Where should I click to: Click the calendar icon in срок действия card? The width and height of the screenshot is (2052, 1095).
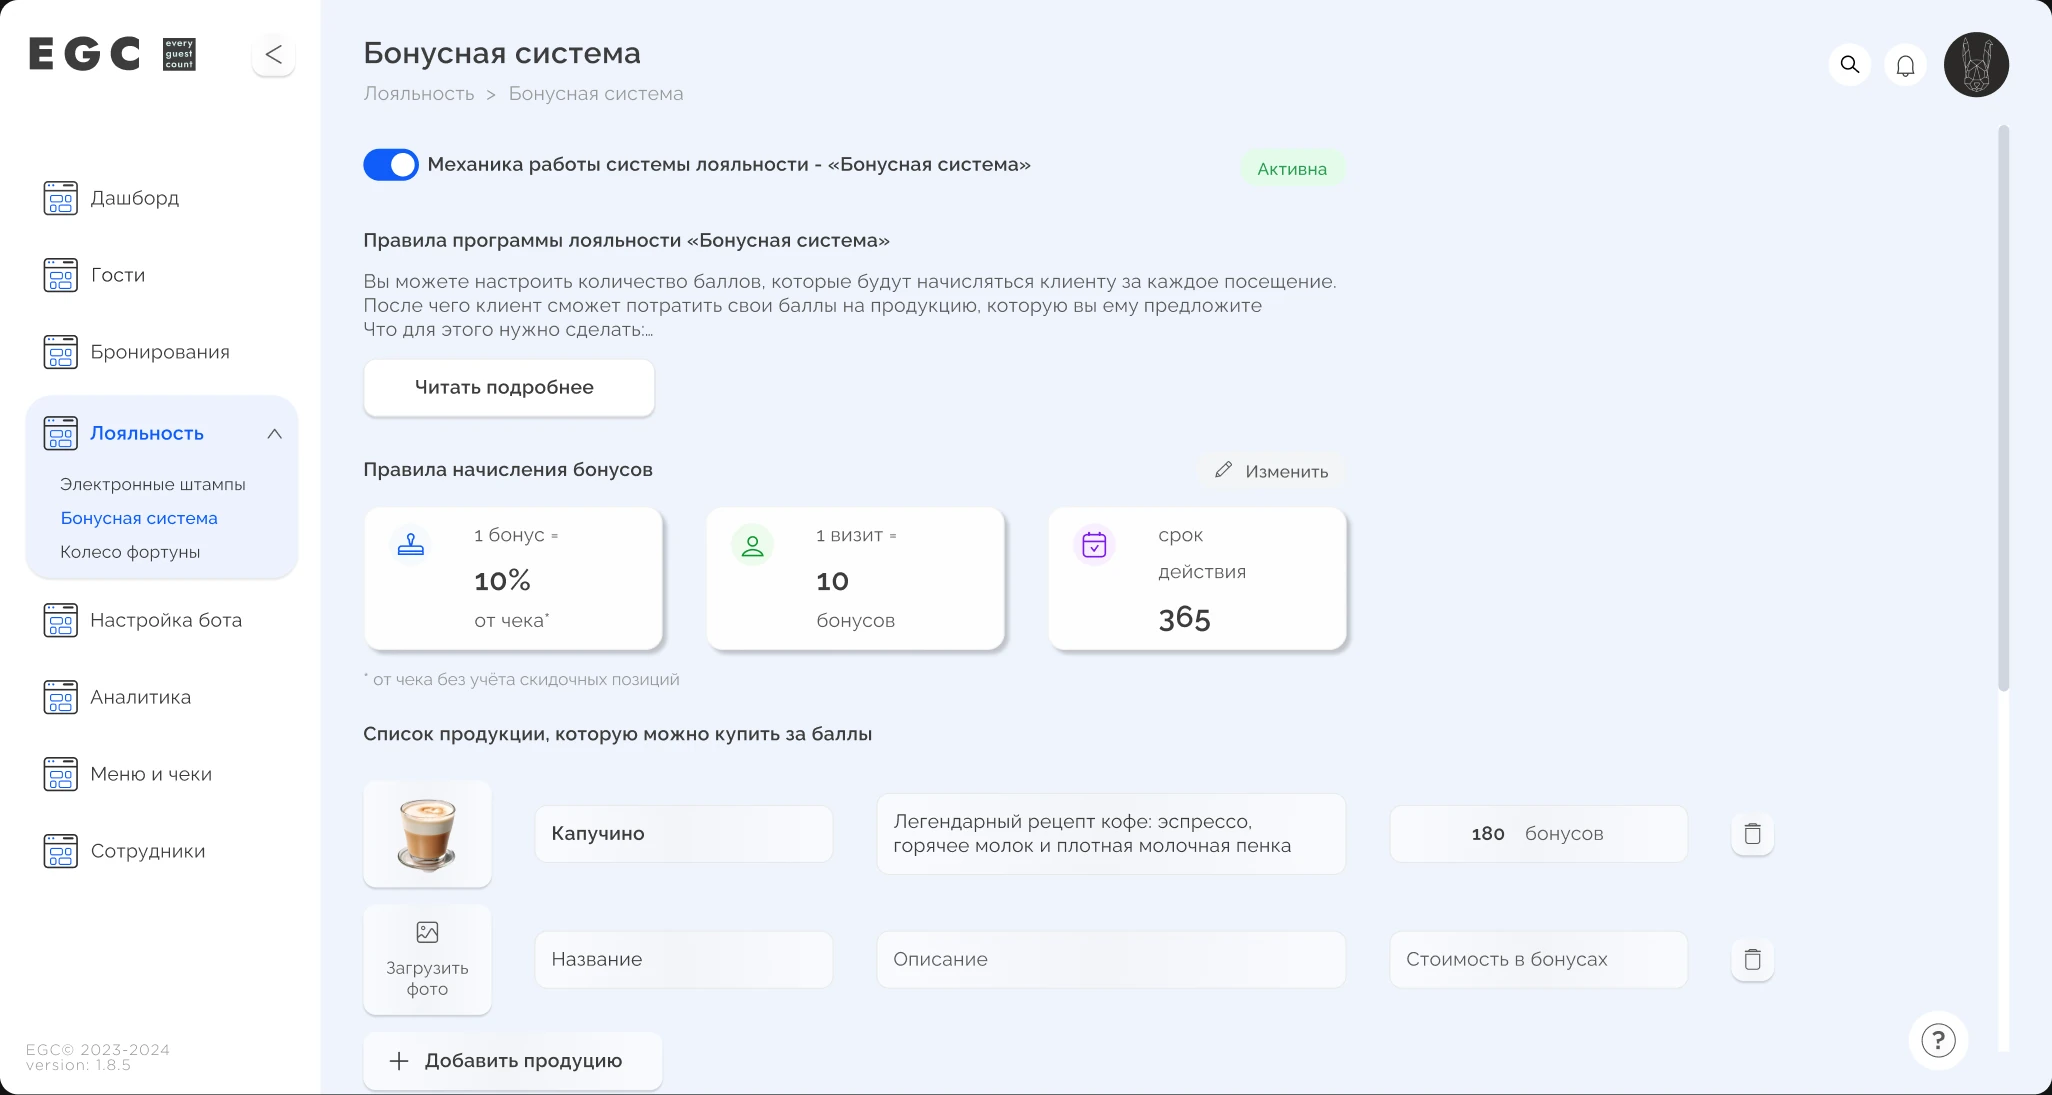[1094, 545]
